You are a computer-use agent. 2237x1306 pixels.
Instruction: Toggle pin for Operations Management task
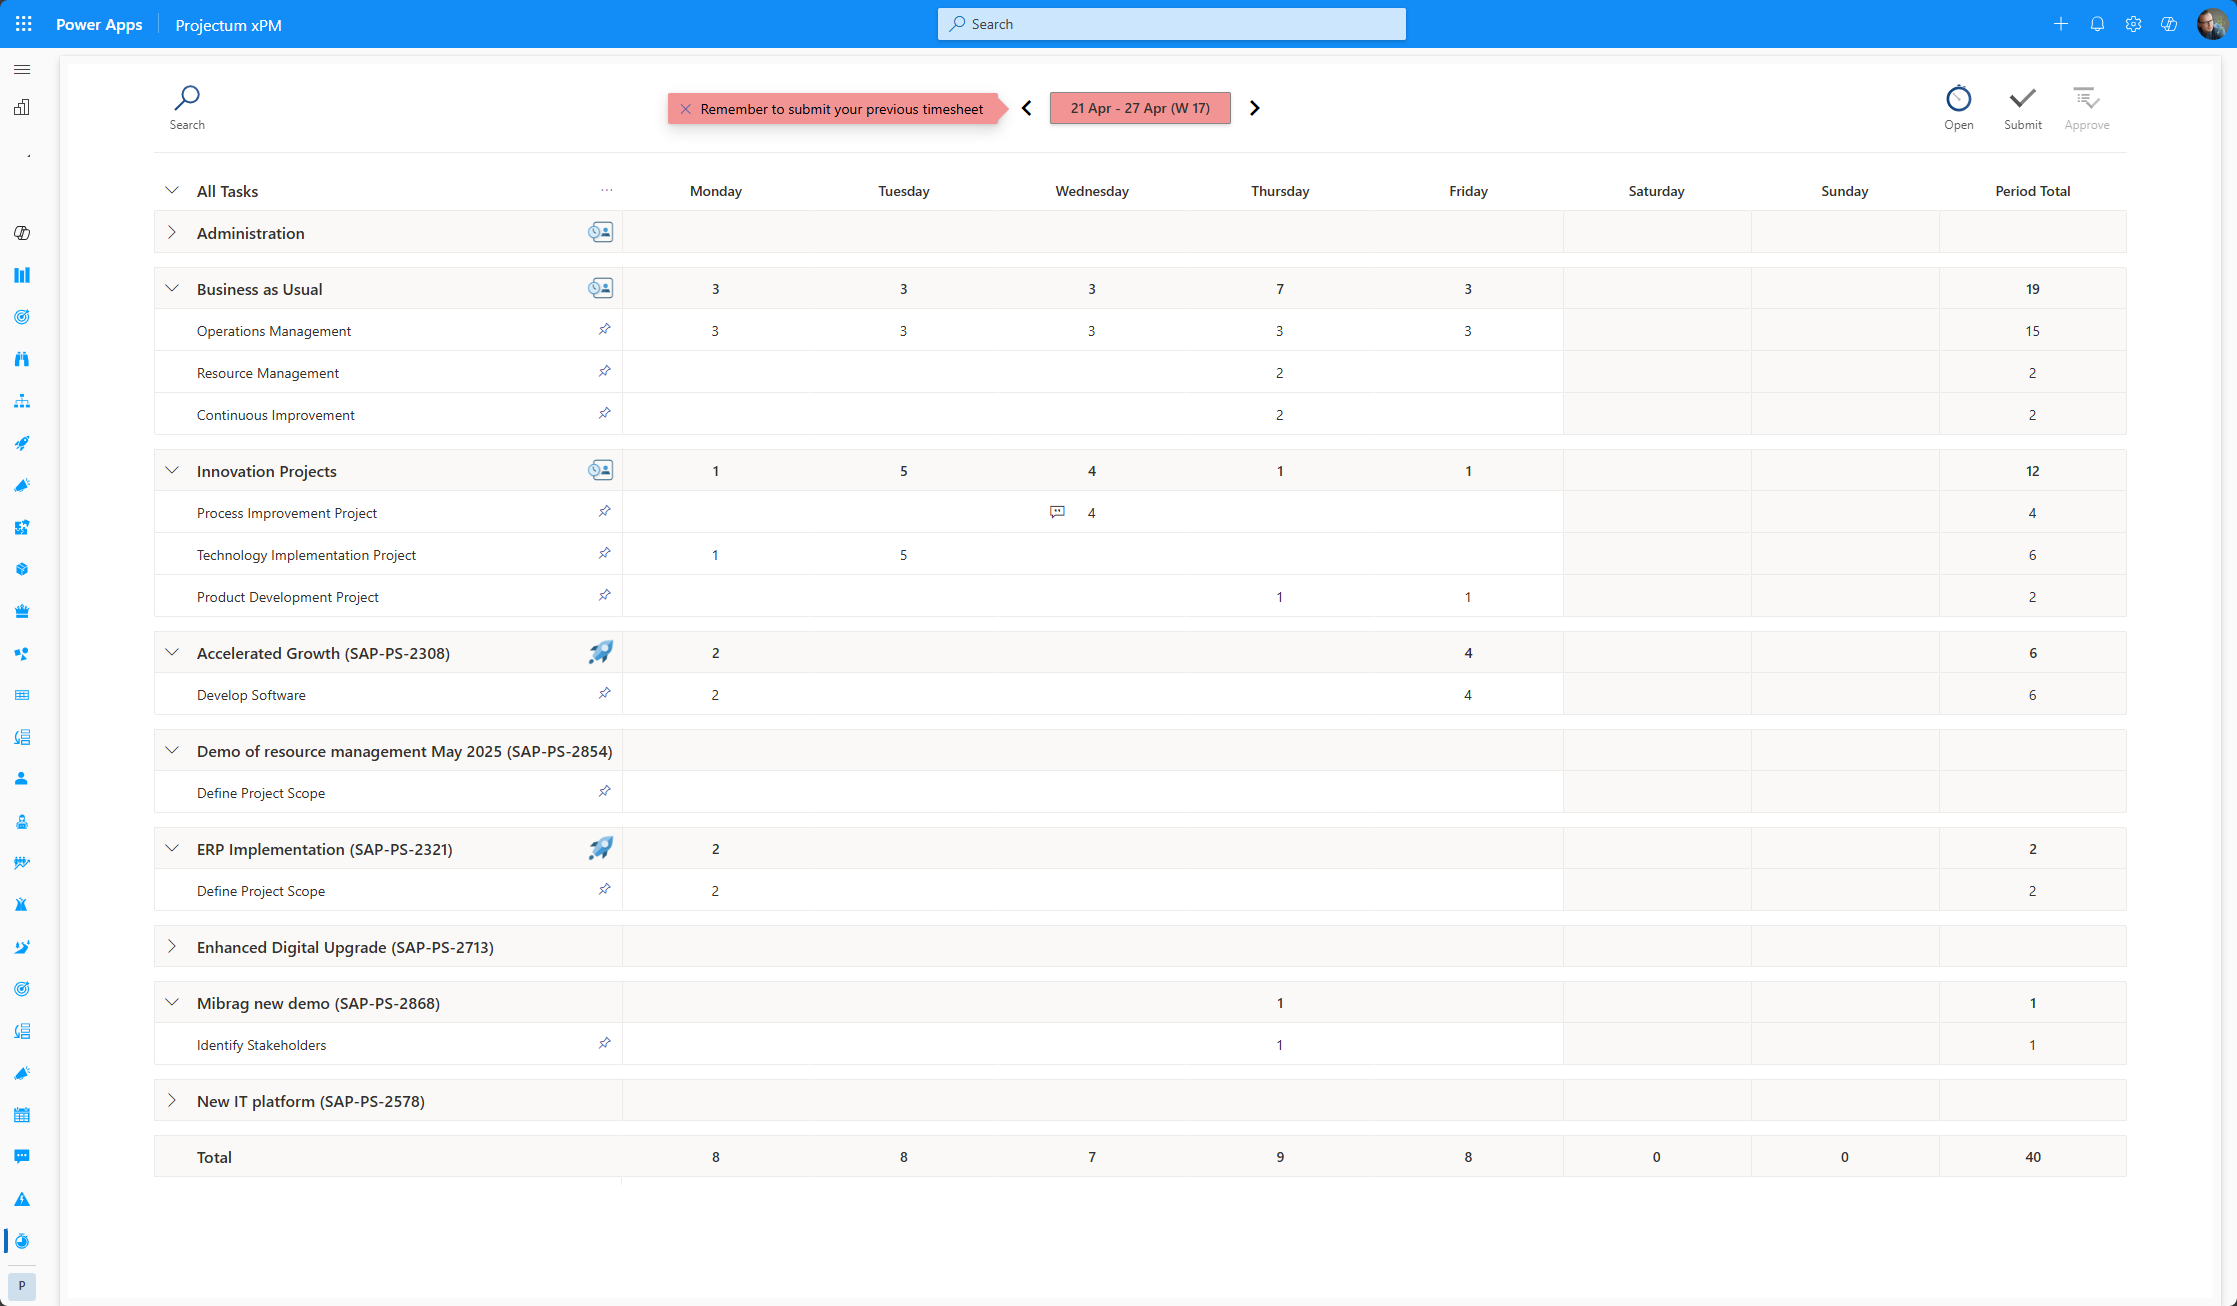tap(604, 329)
